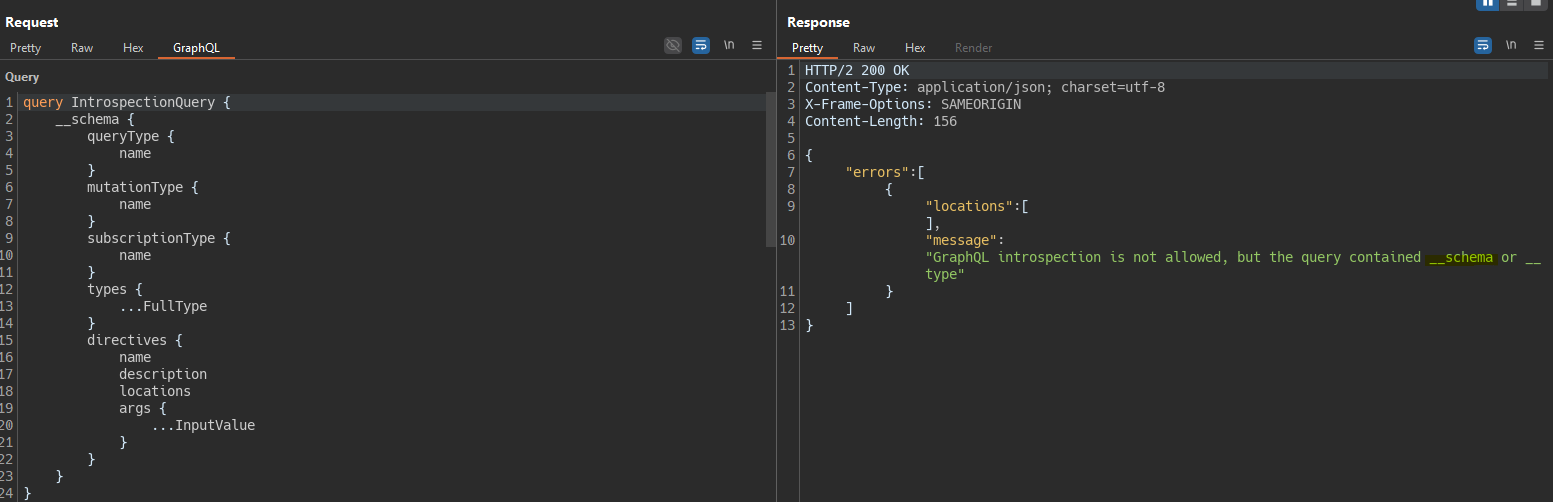Open Request panel hamburger options menu
The image size is (1553, 502).
(757, 45)
